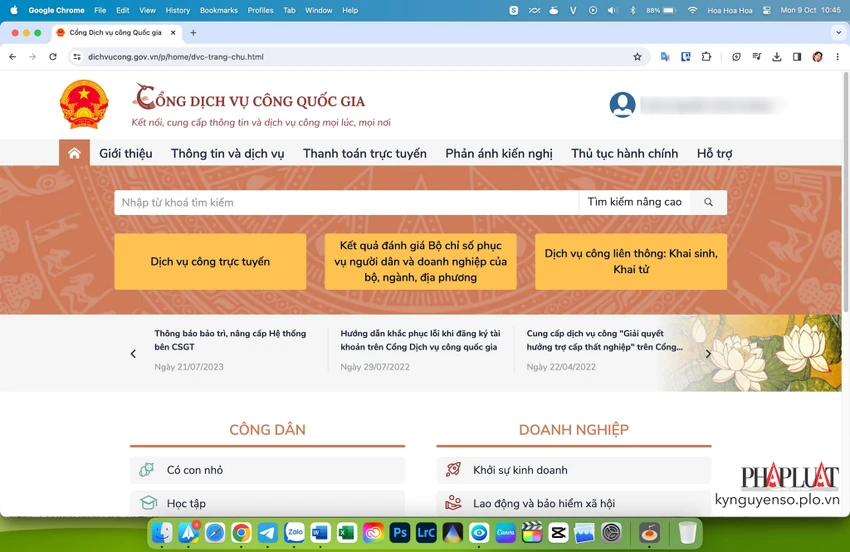Open Phản ánh kiến nghị menu
This screenshot has width=850, height=552.
(x=499, y=153)
